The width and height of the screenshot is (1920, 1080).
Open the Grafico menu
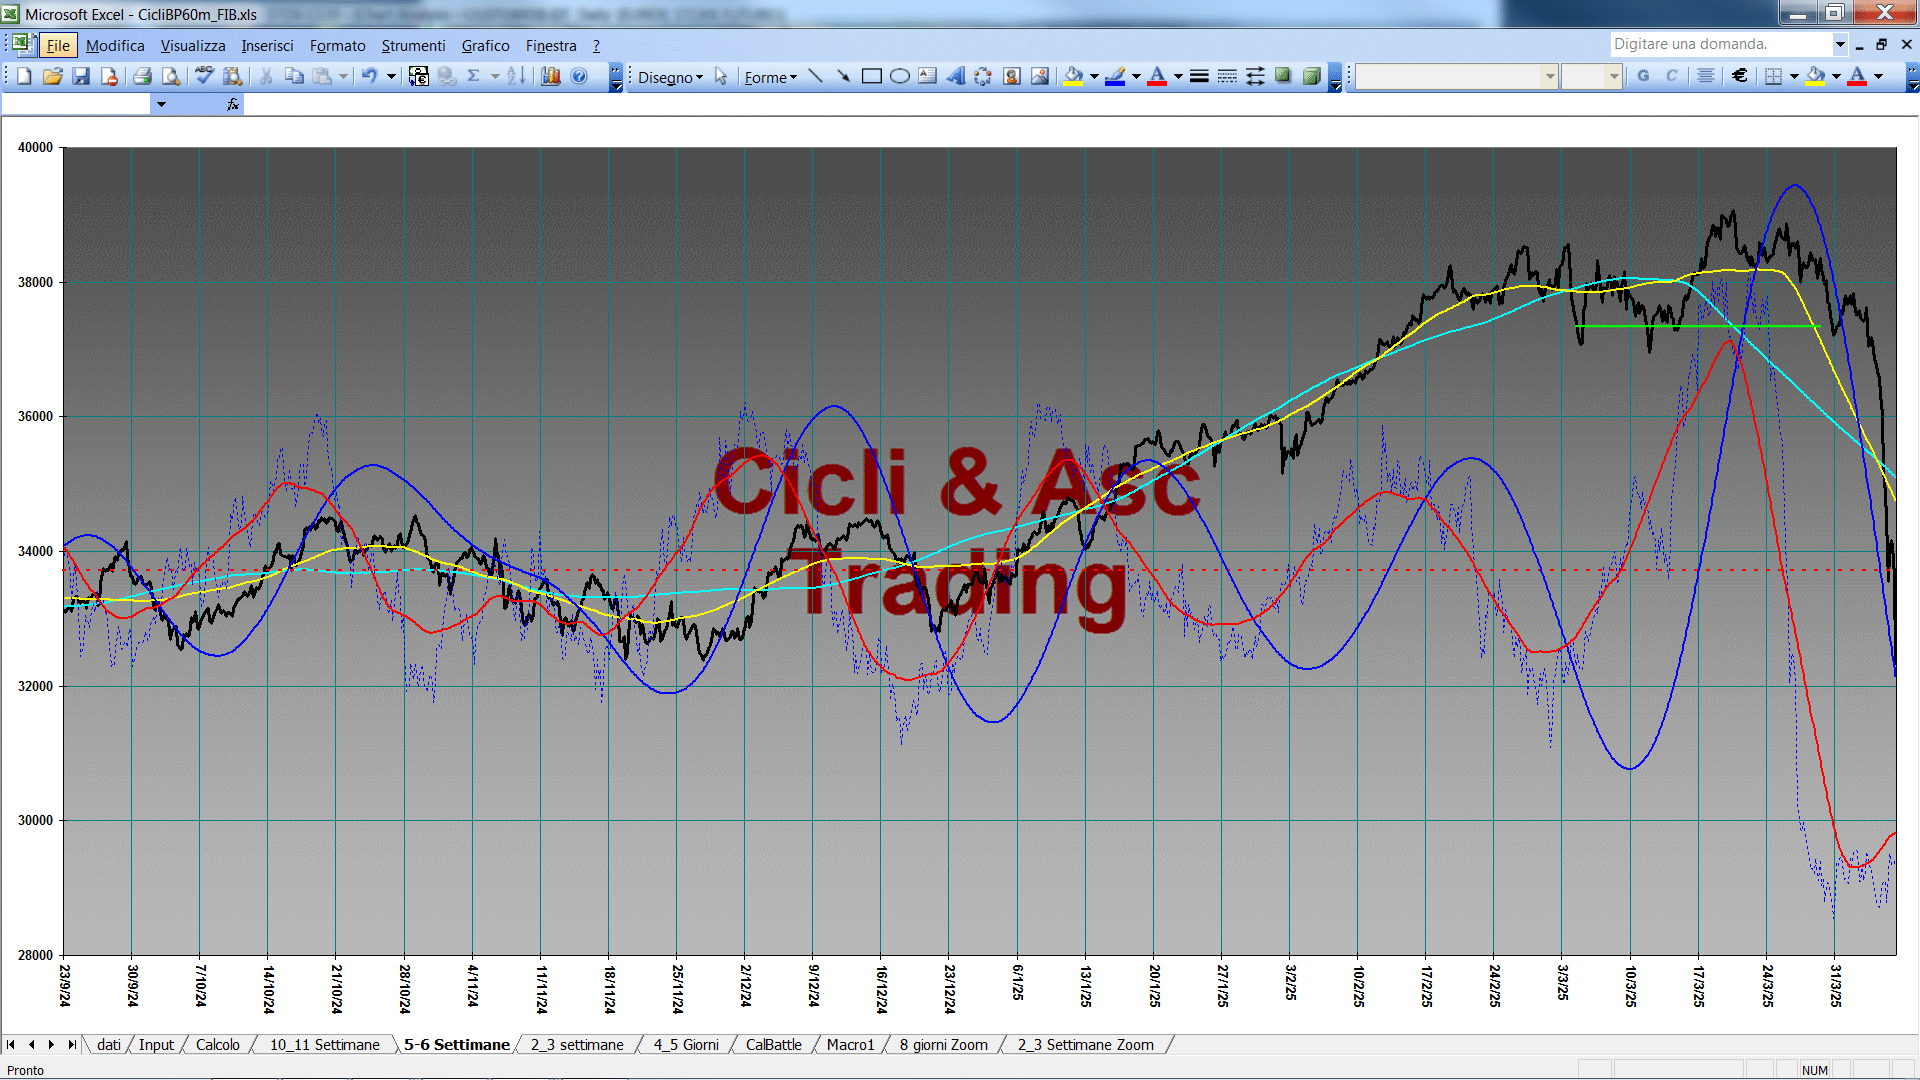click(x=485, y=45)
